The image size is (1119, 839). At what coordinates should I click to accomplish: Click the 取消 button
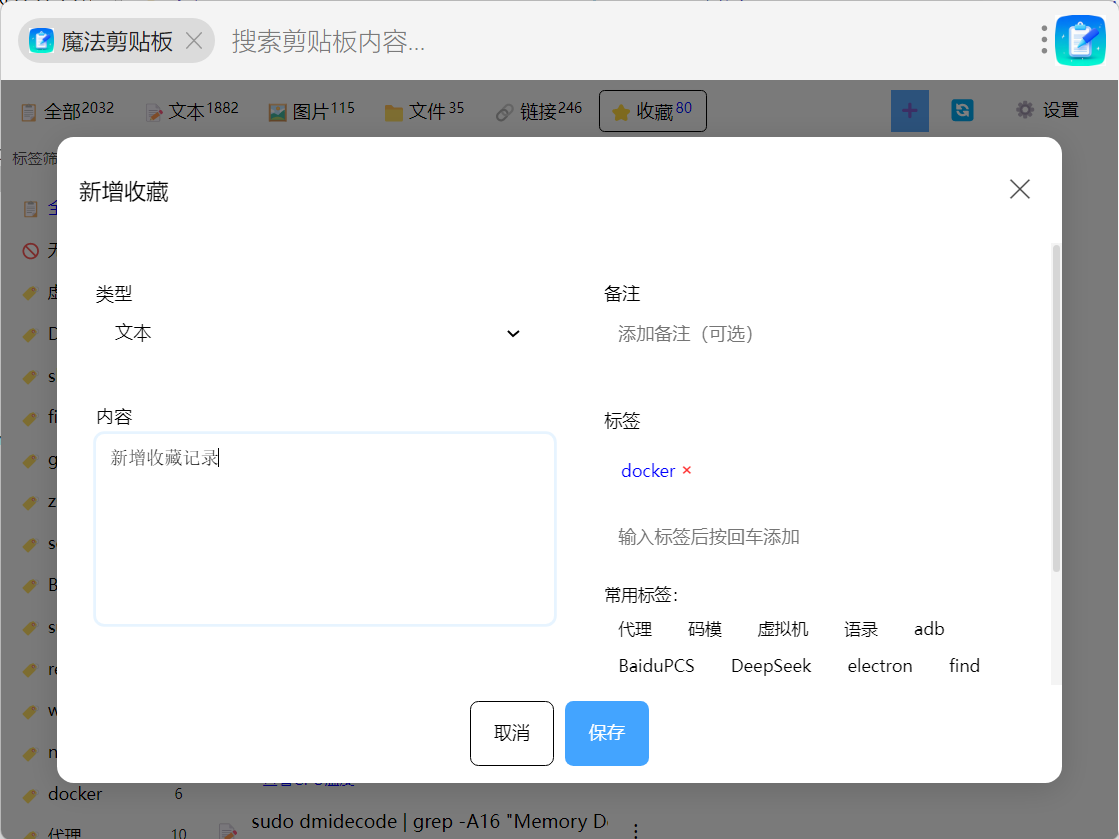[512, 733]
